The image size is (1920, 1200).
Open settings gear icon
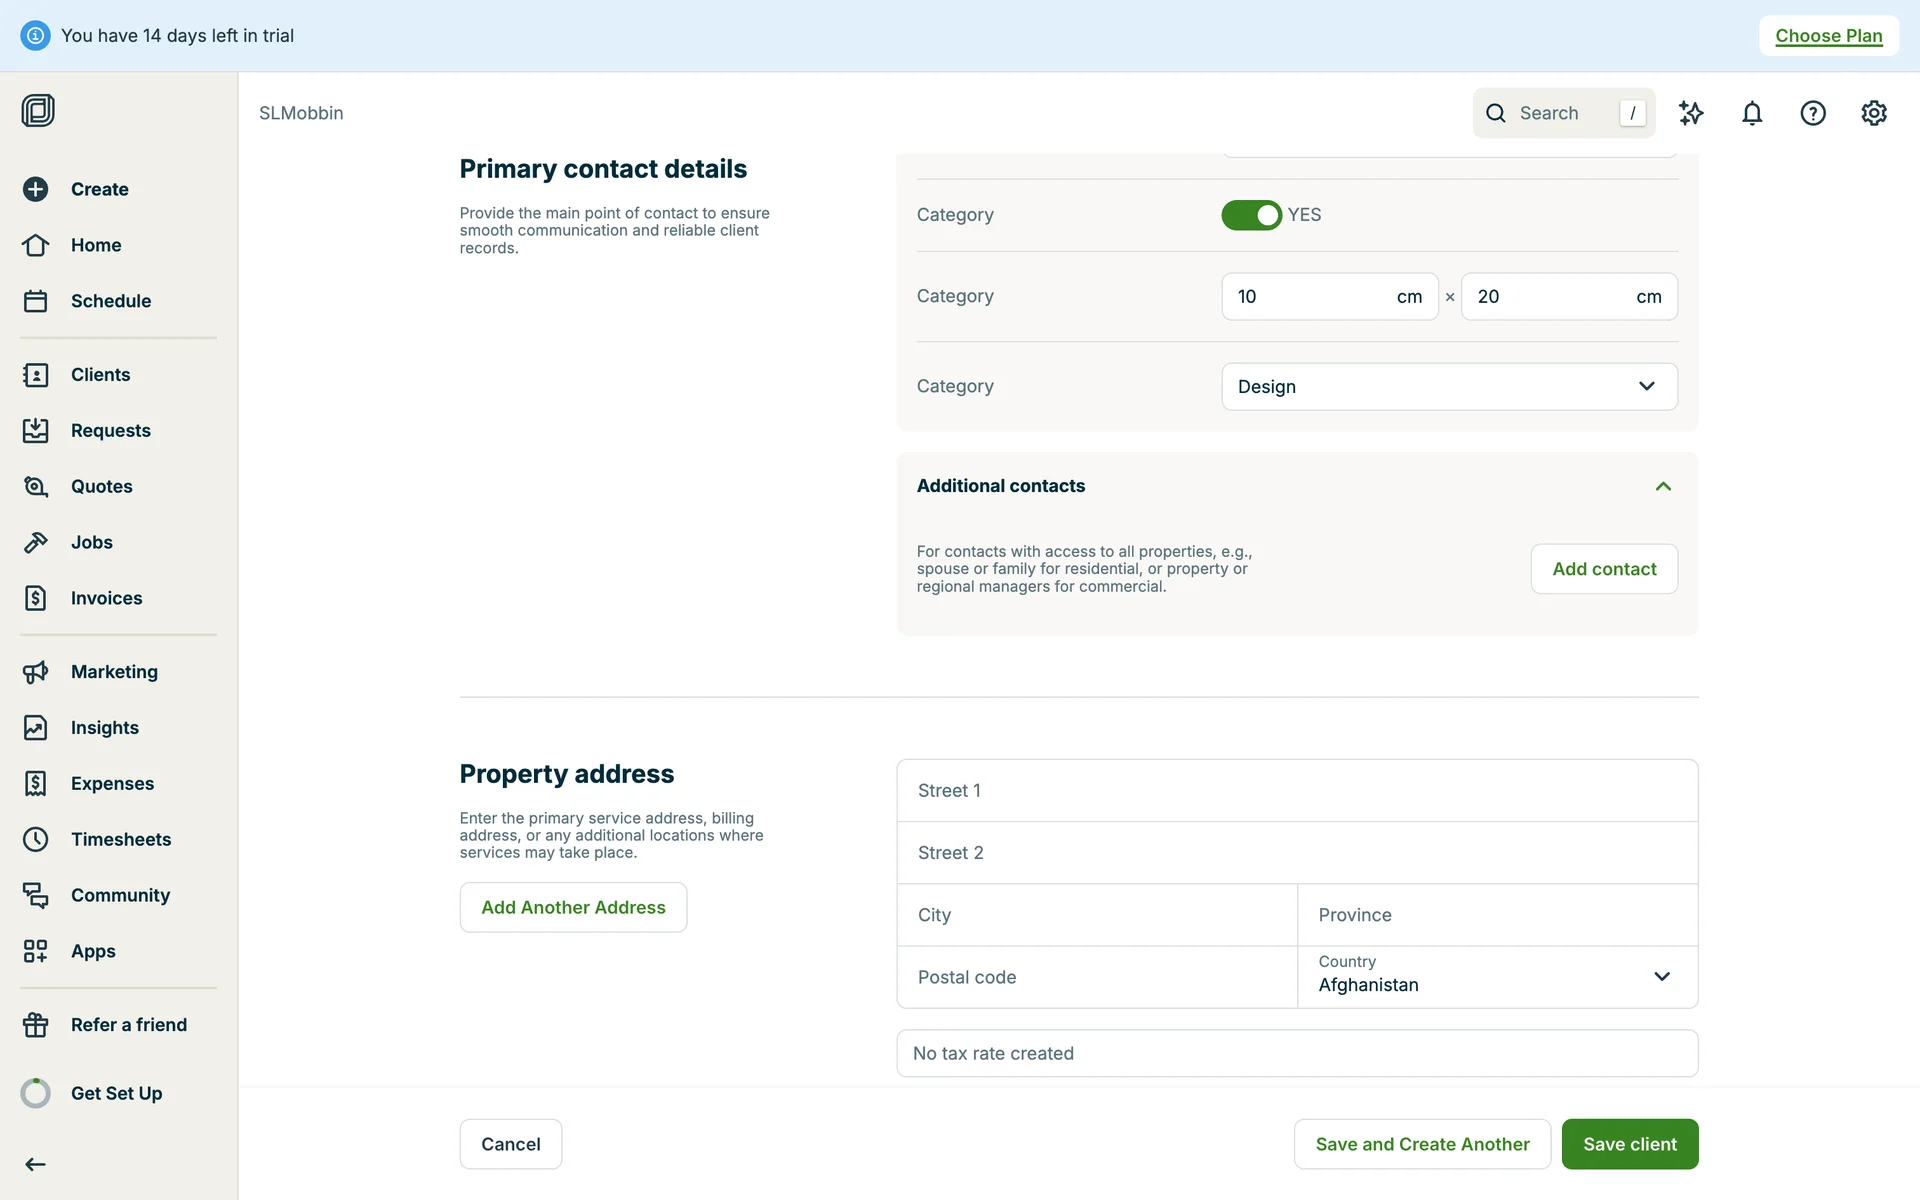point(1873,113)
